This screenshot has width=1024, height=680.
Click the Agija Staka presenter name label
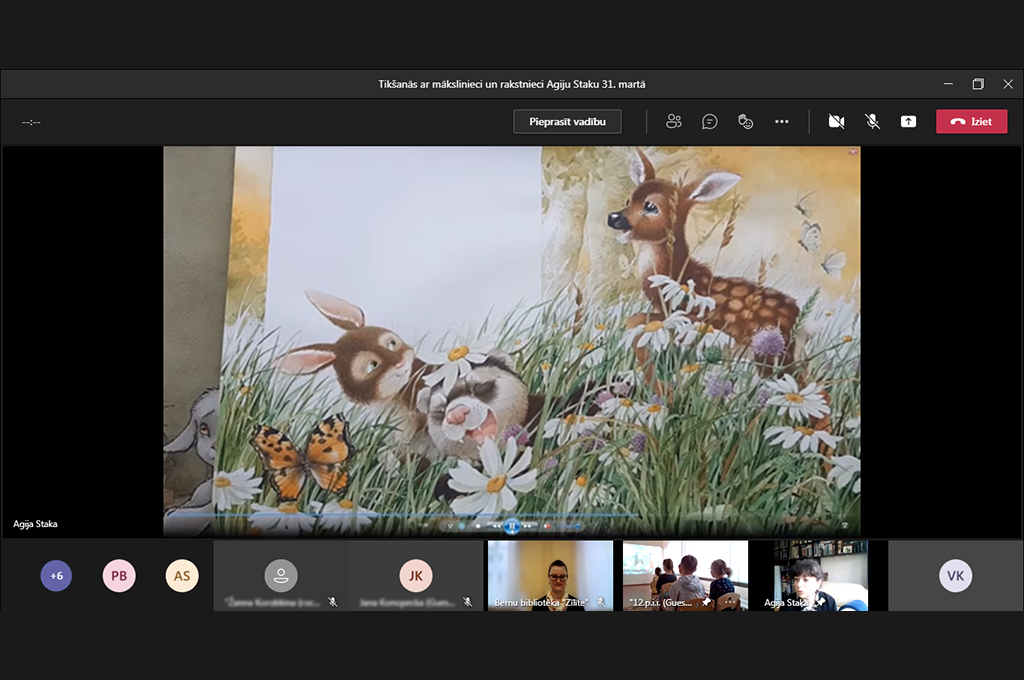coord(35,524)
